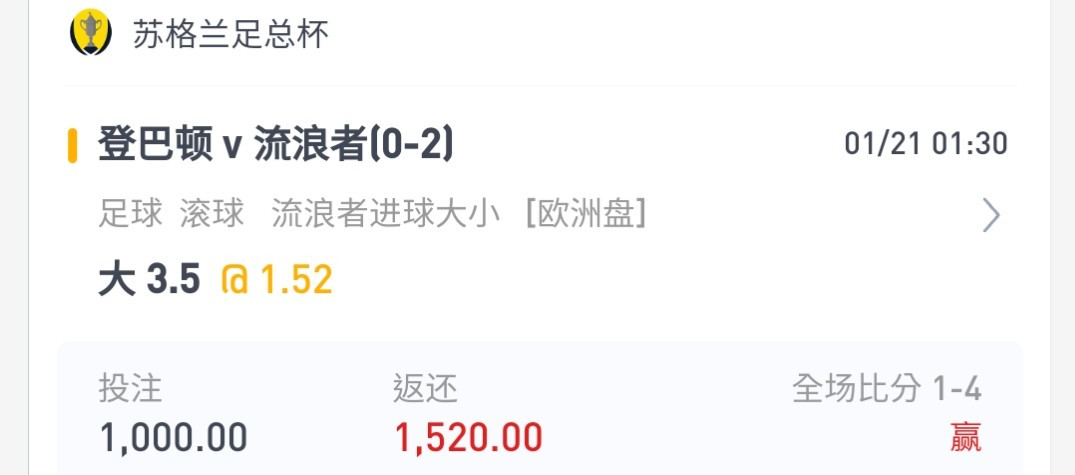1075x475 pixels.
Task: Open the 苏格兰足总杯 league name
Action: point(230,34)
